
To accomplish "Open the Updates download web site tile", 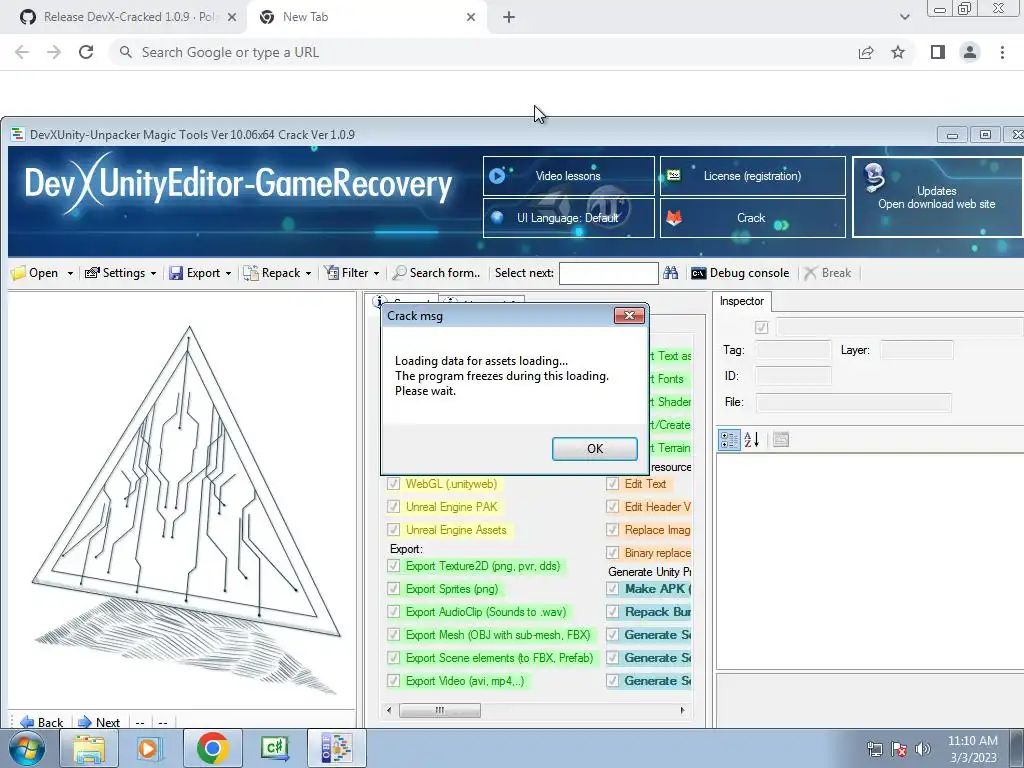I will 937,197.
